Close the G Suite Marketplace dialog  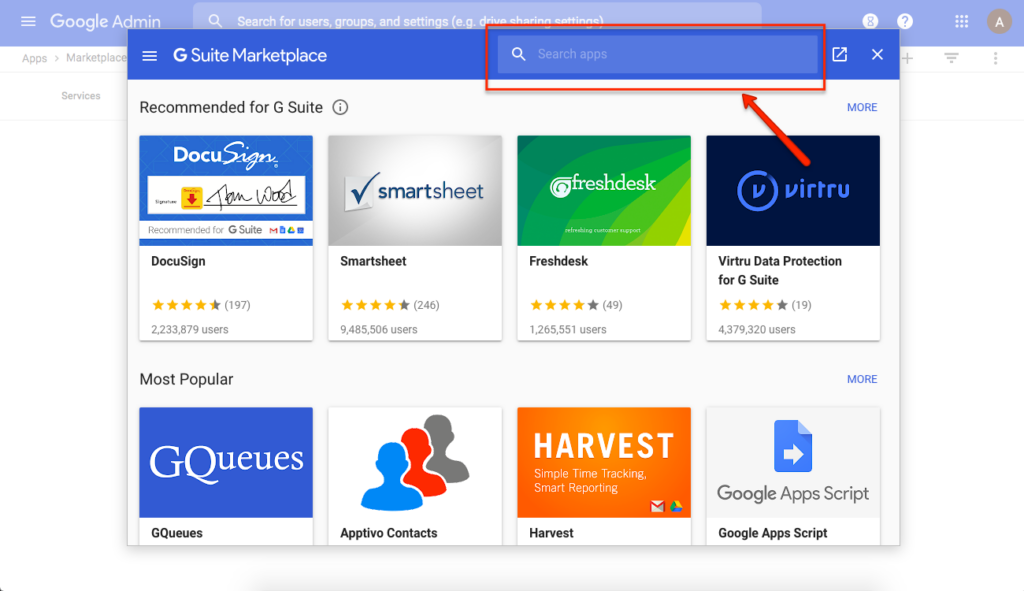[877, 54]
